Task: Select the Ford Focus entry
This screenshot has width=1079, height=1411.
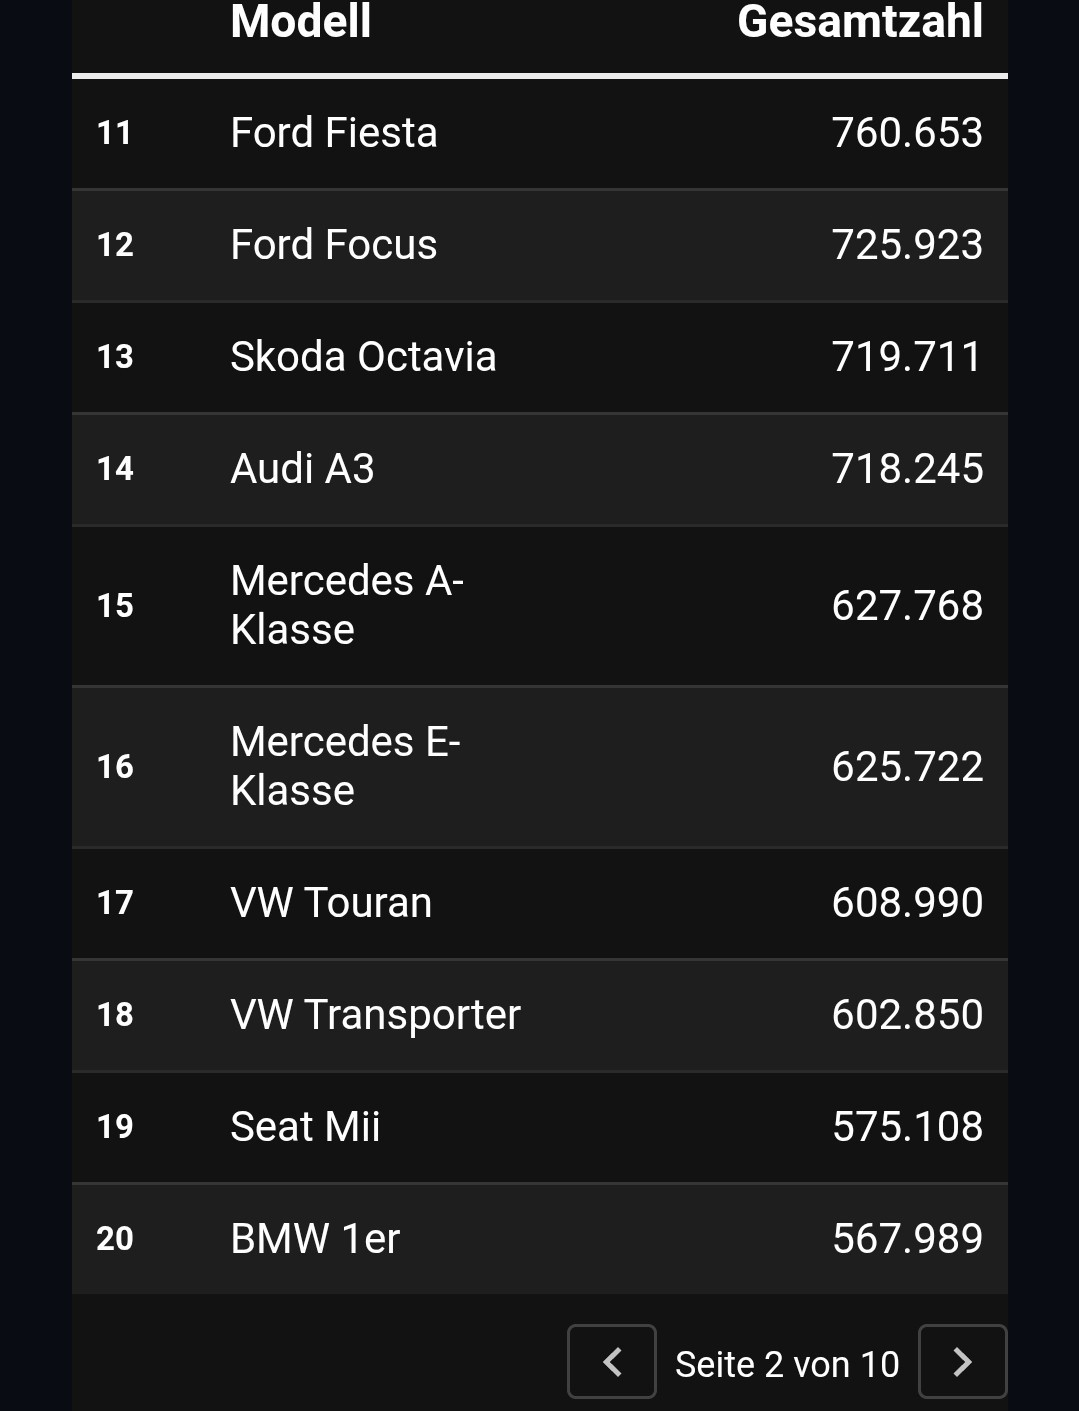Action: coord(540,245)
